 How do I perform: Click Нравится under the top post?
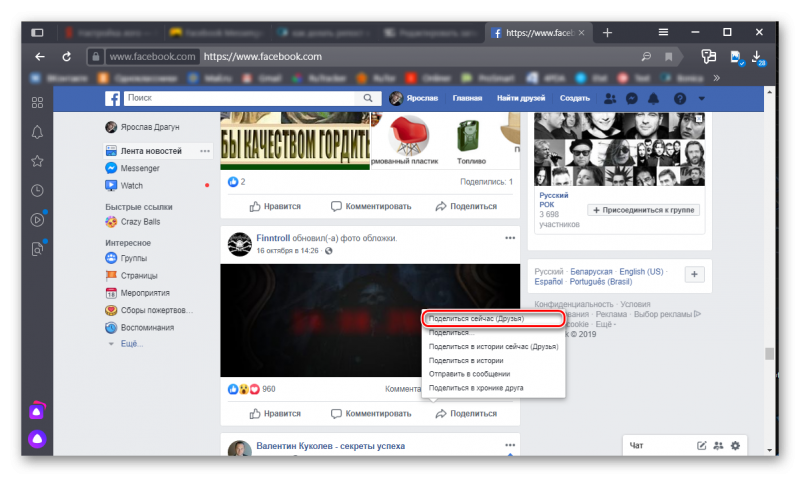click(x=275, y=206)
